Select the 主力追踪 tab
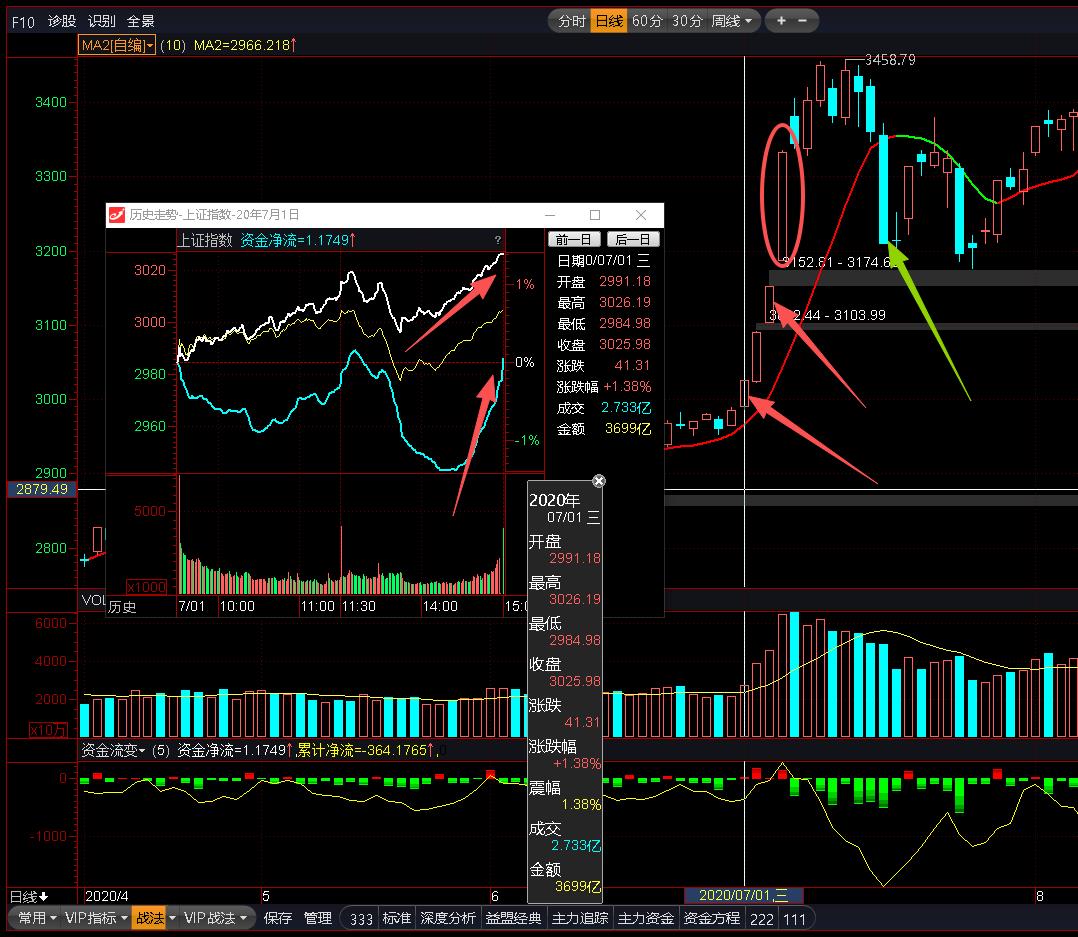 click(579, 918)
